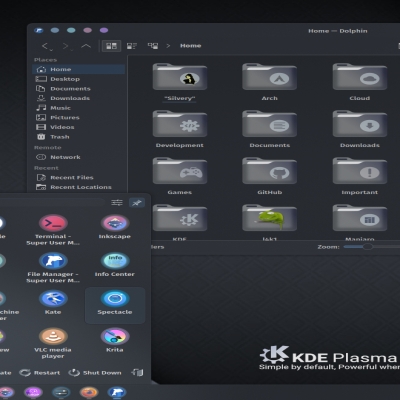Open launcher configure settings icon
The width and height of the screenshot is (400, 400).
tap(117, 203)
